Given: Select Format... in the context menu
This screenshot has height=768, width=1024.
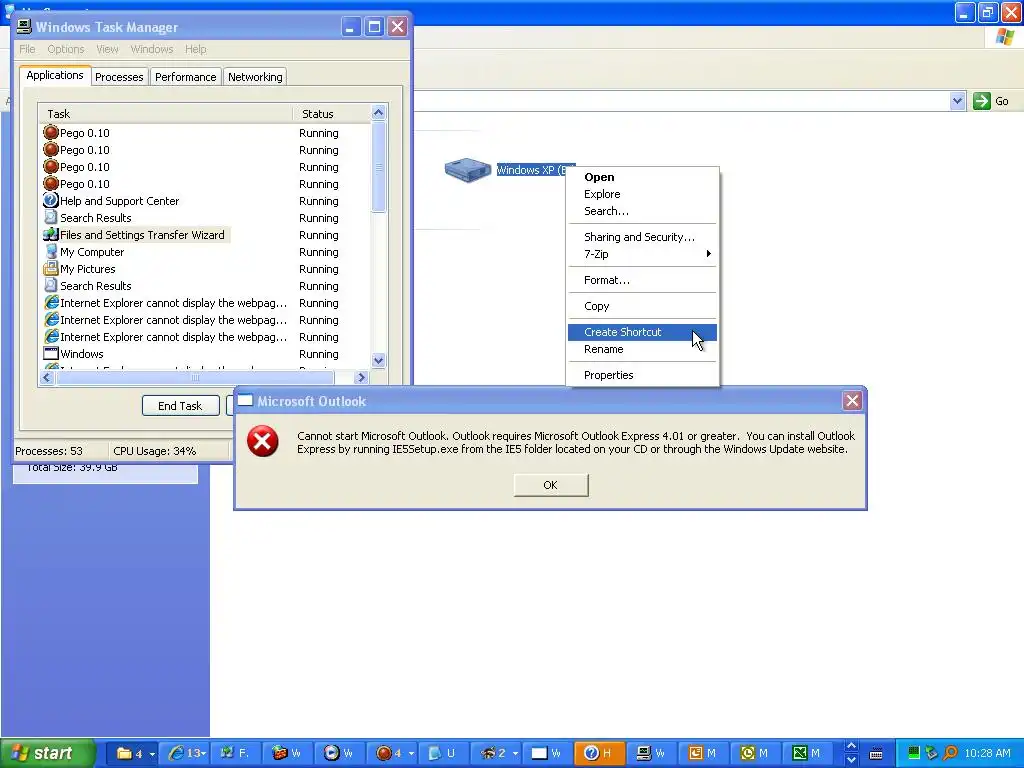Looking at the screenshot, I should (642, 280).
